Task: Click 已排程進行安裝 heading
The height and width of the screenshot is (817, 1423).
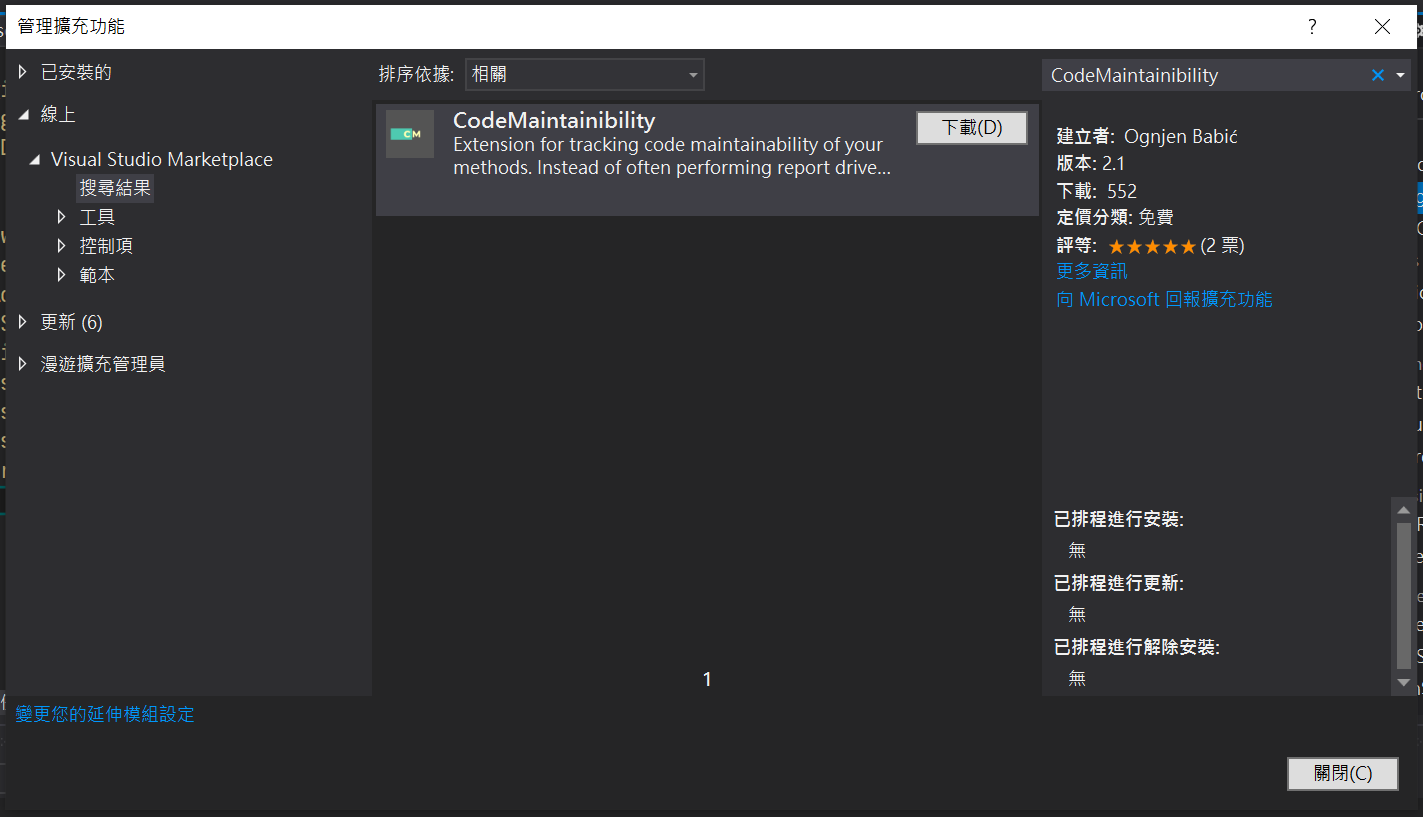Action: [x=1119, y=519]
